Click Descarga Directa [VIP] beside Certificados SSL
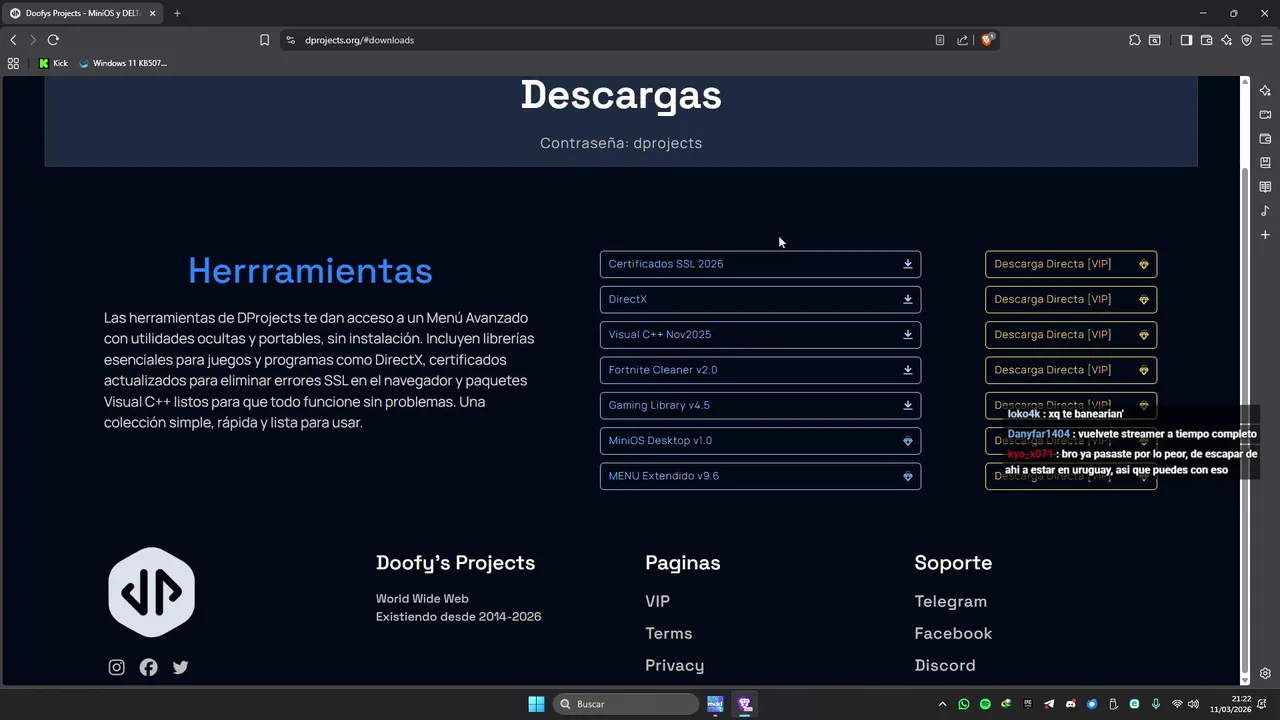Image resolution: width=1280 pixels, height=720 pixels. click(1071, 264)
